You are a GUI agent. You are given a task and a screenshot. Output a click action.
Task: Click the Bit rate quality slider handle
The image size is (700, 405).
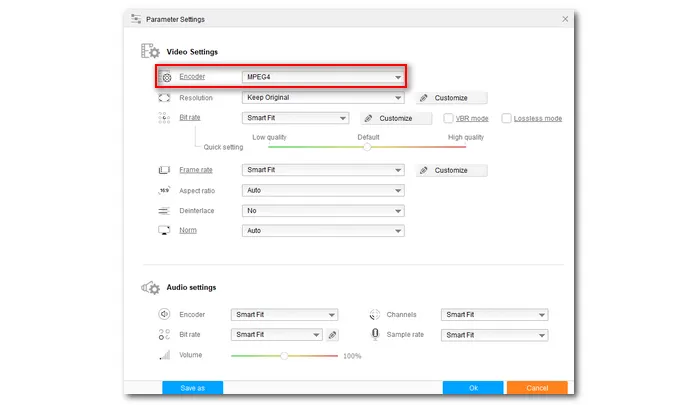[367, 146]
